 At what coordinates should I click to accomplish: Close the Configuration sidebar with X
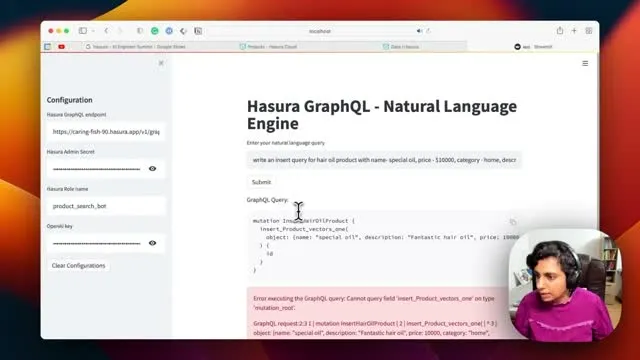pos(161,63)
